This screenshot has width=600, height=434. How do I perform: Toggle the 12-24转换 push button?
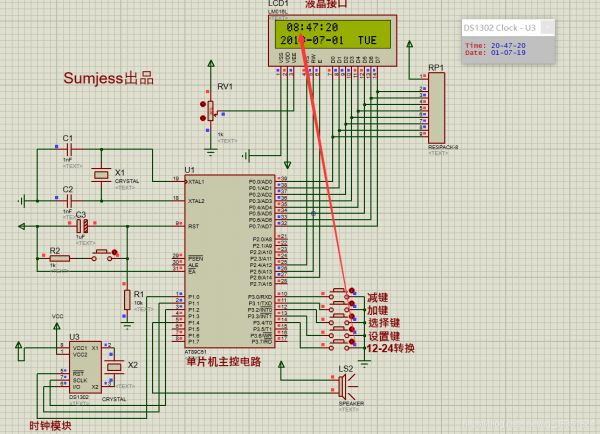click(339, 344)
